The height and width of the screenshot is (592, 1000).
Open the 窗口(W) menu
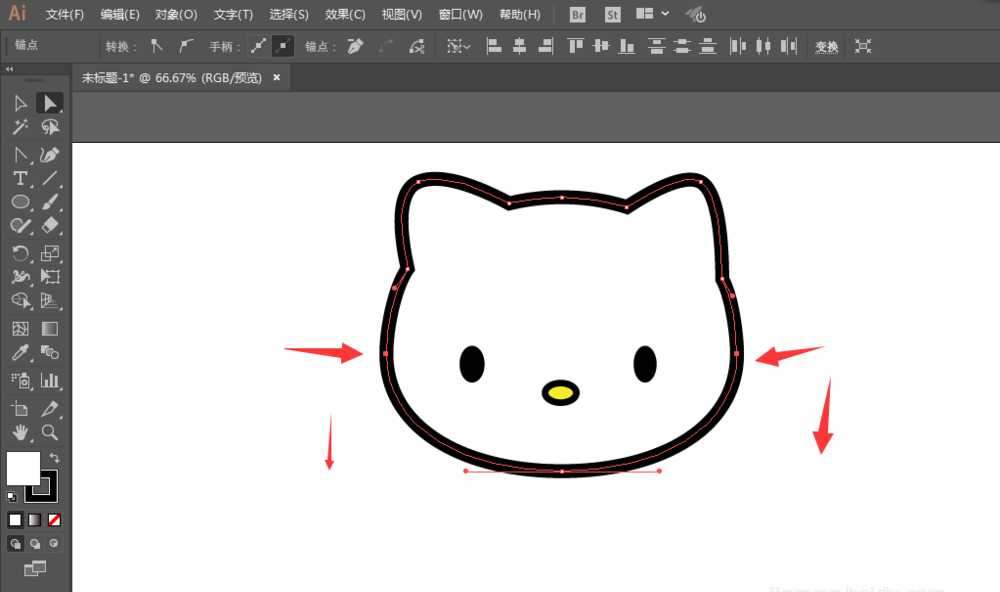coord(459,14)
